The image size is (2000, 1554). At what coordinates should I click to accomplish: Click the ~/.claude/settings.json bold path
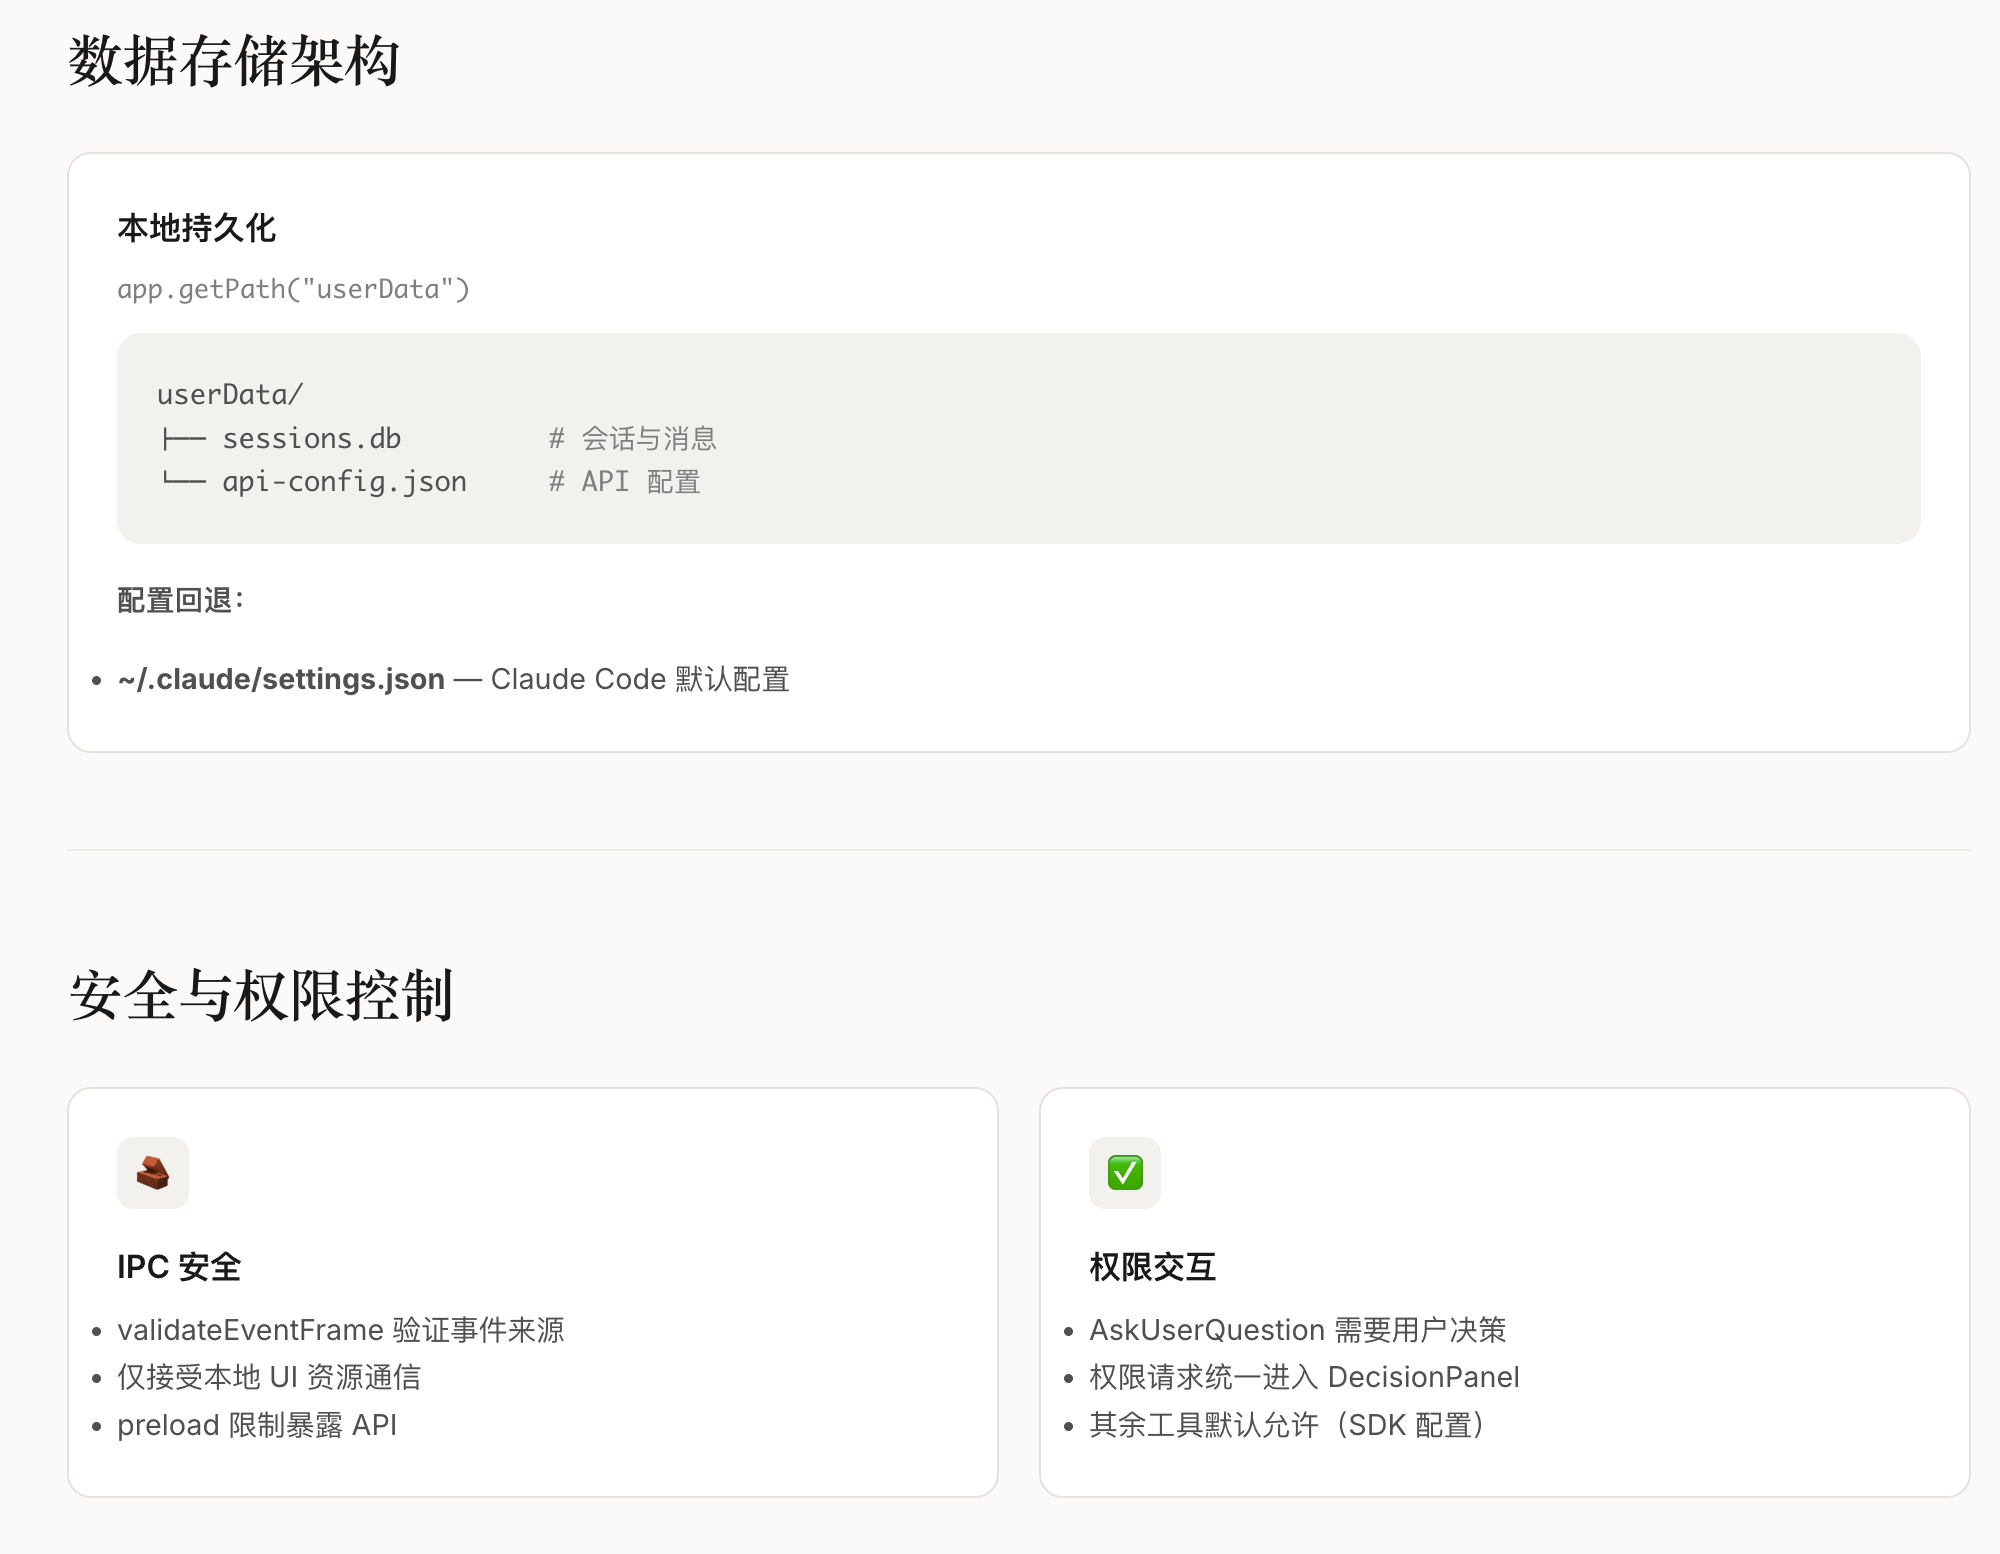pos(281,679)
